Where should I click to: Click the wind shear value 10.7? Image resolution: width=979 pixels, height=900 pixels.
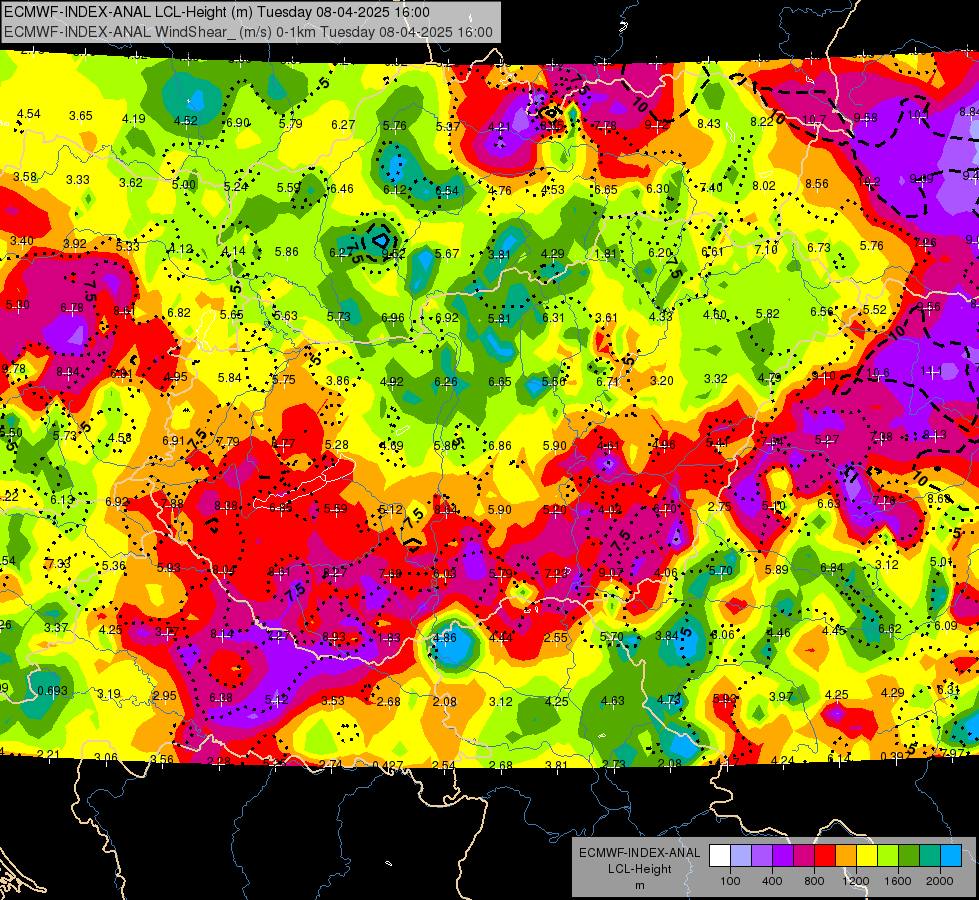coord(814,119)
